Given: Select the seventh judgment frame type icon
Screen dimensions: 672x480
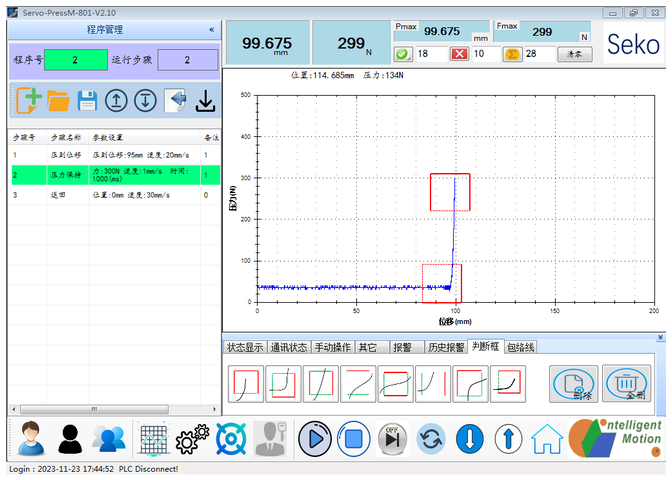Looking at the screenshot, I should (x=470, y=384).
